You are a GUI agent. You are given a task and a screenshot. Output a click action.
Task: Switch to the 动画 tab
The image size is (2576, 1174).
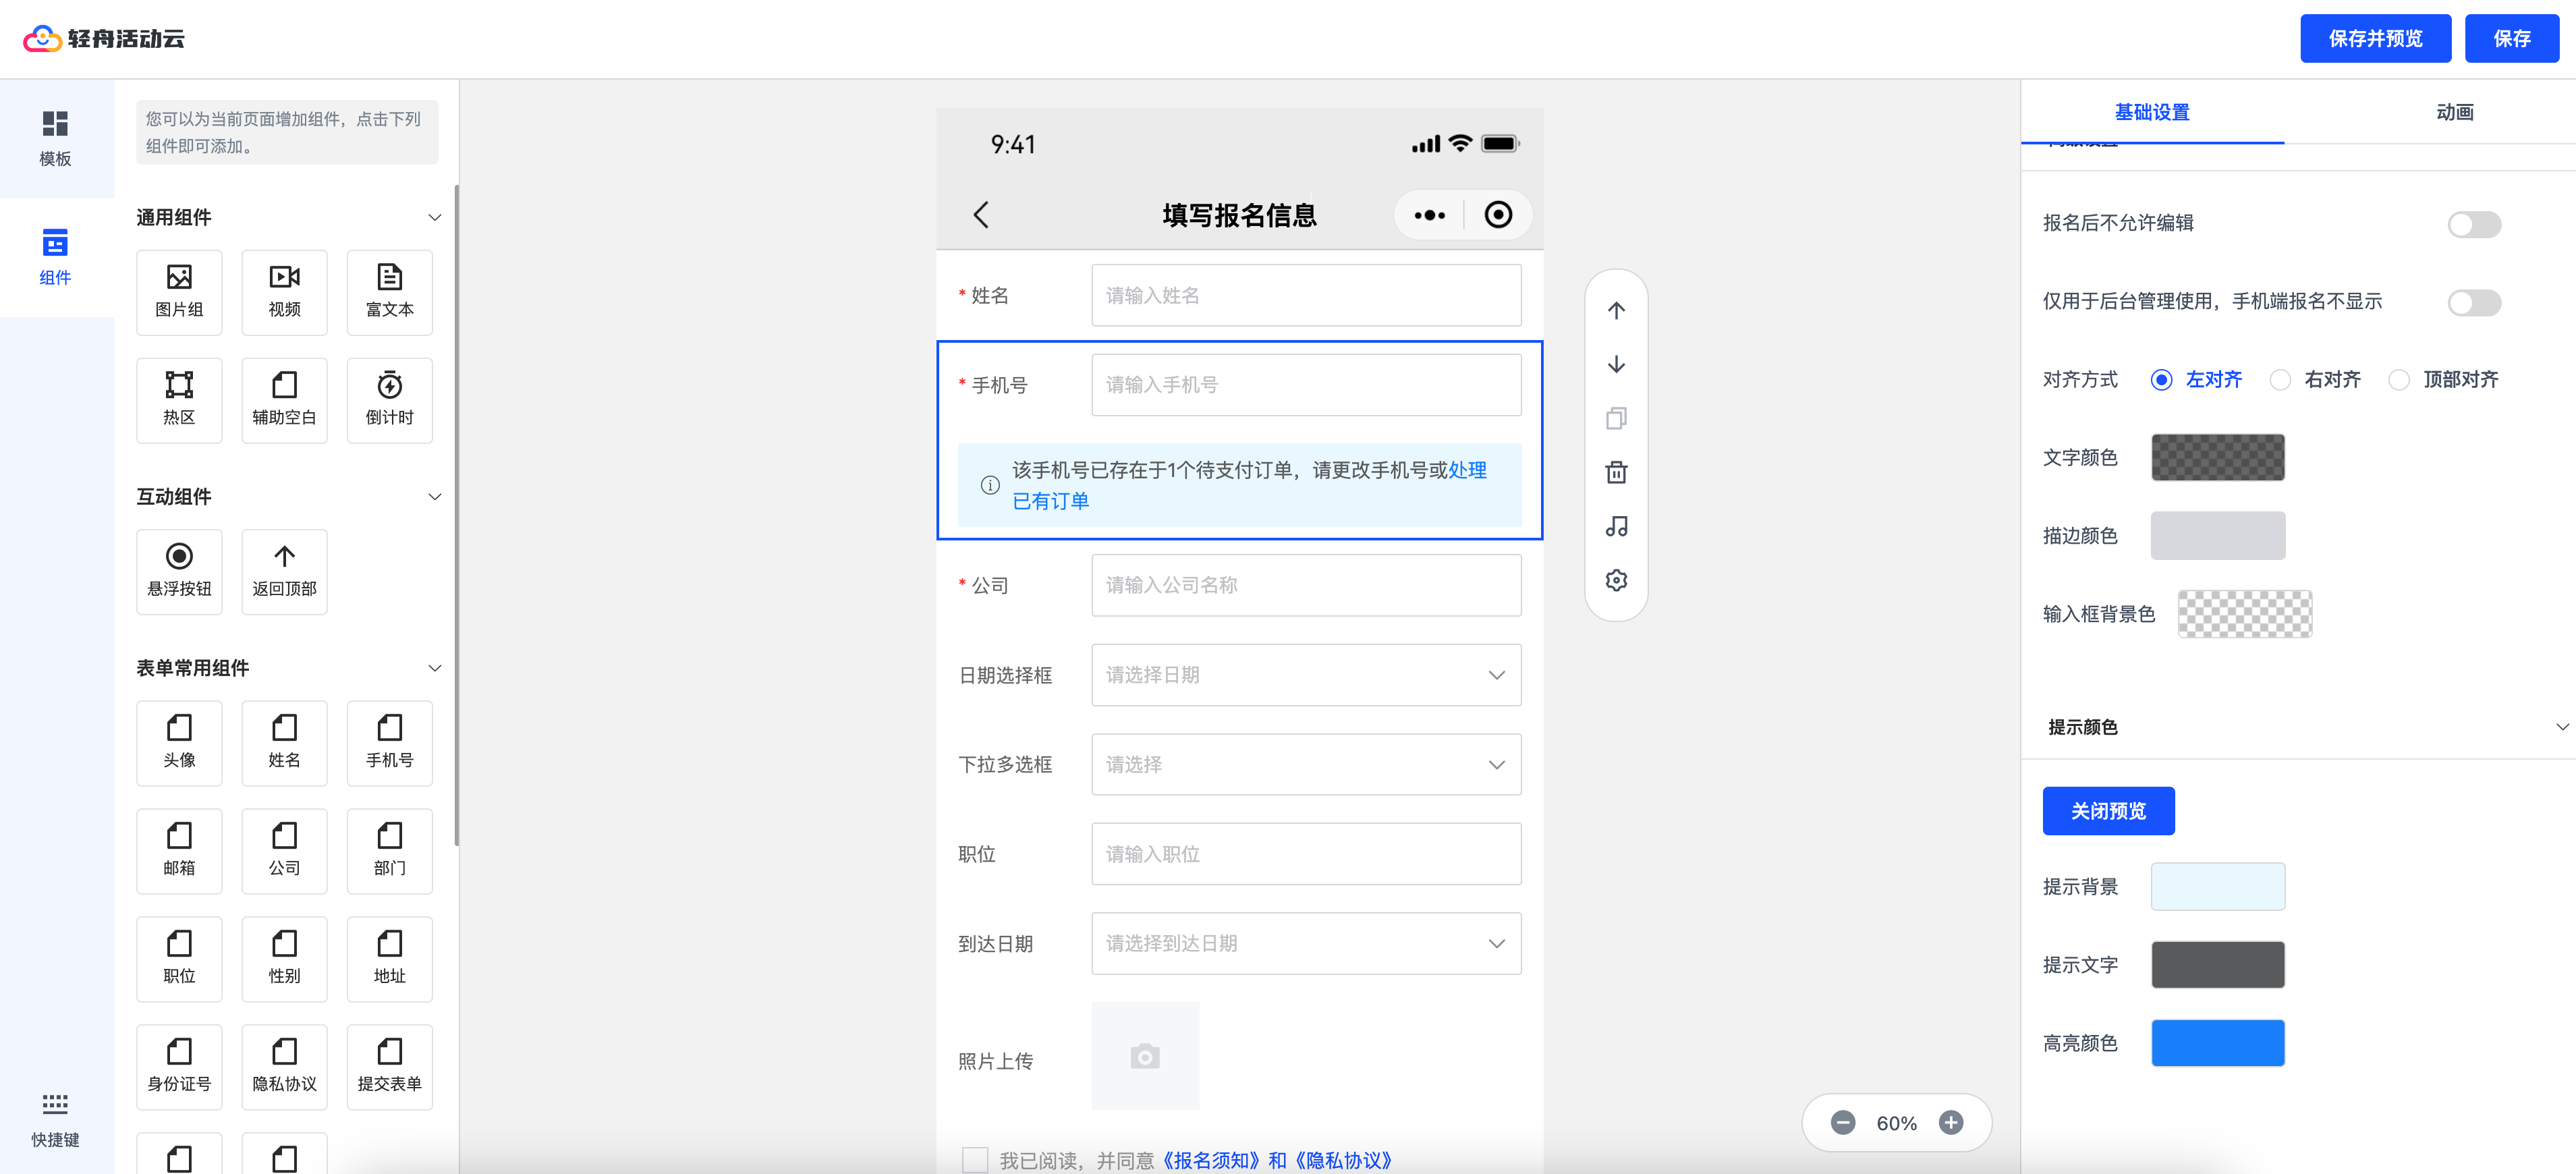pyautogui.click(x=2454, y=112)
